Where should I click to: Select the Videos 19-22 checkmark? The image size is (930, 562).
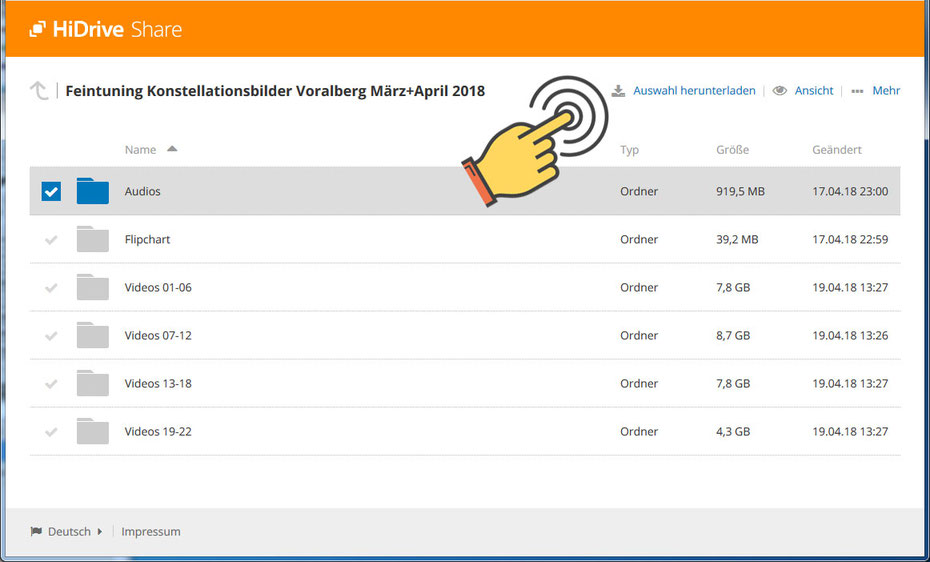(x=51, y=432)
